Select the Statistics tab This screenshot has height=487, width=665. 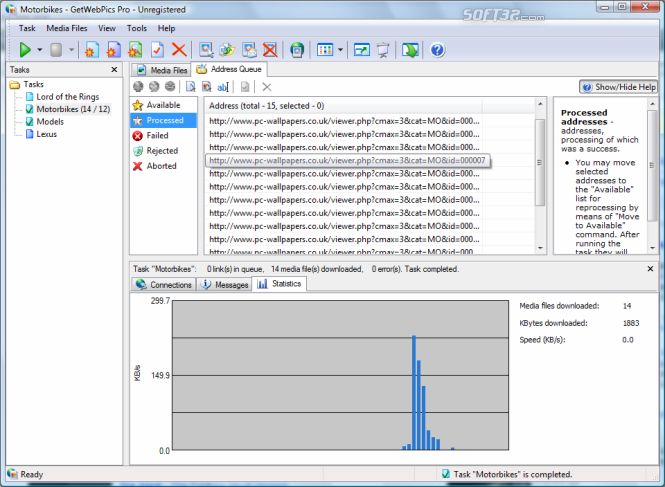[x=279, y=284]
